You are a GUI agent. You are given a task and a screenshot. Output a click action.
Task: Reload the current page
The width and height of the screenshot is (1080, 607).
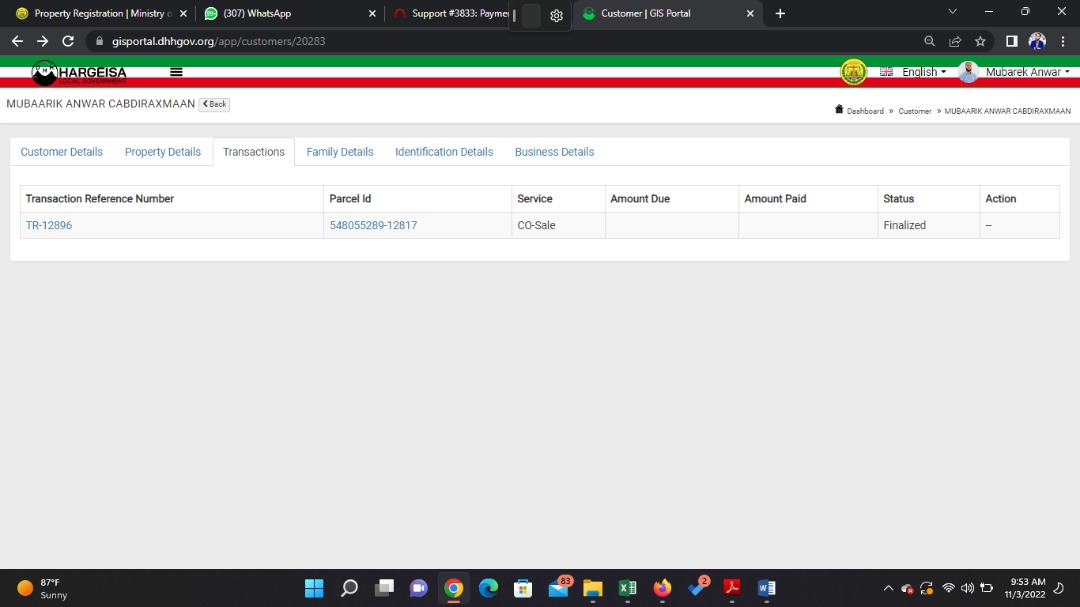coord(68,41)
